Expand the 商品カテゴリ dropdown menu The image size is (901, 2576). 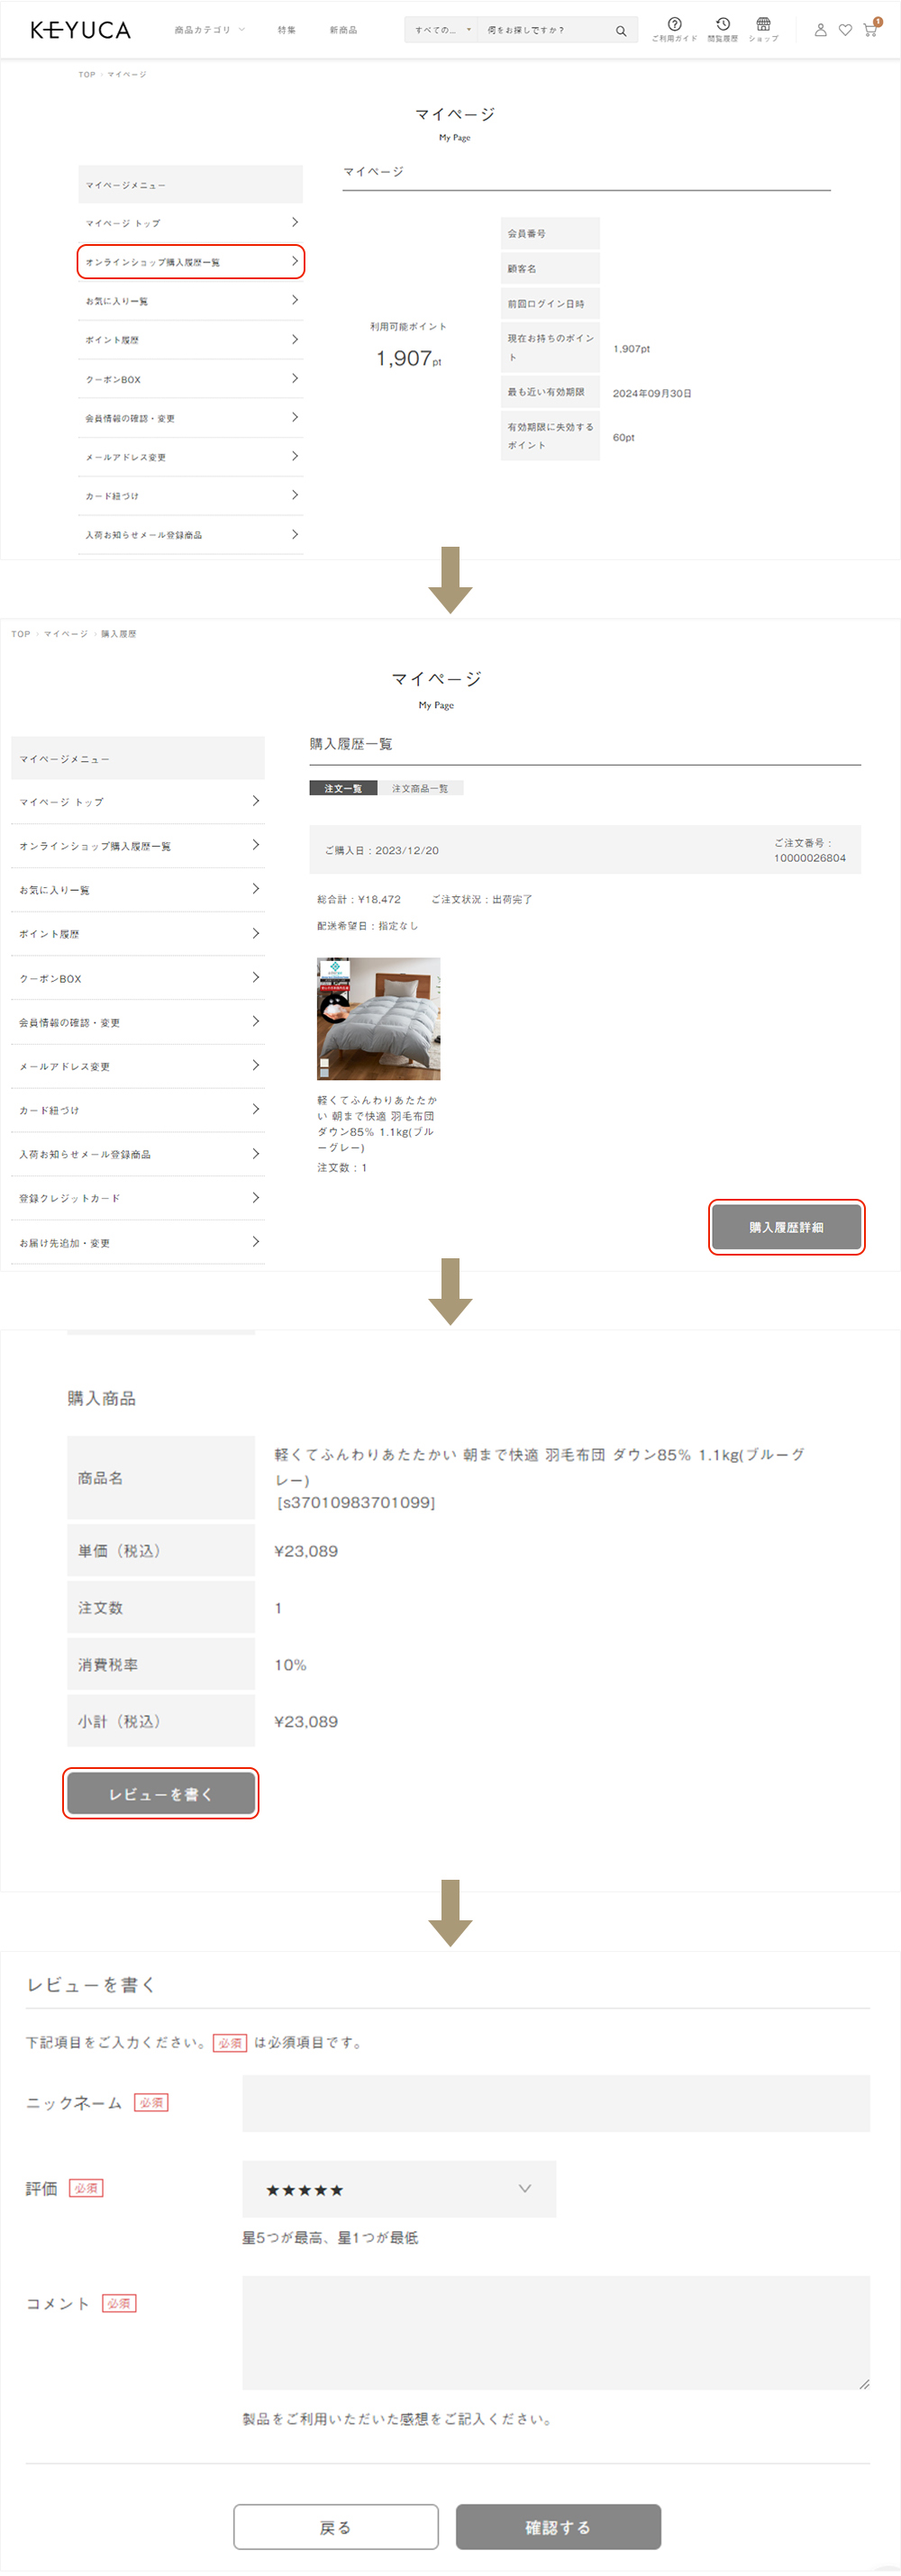pyautogui.click(x=209, y=30)
